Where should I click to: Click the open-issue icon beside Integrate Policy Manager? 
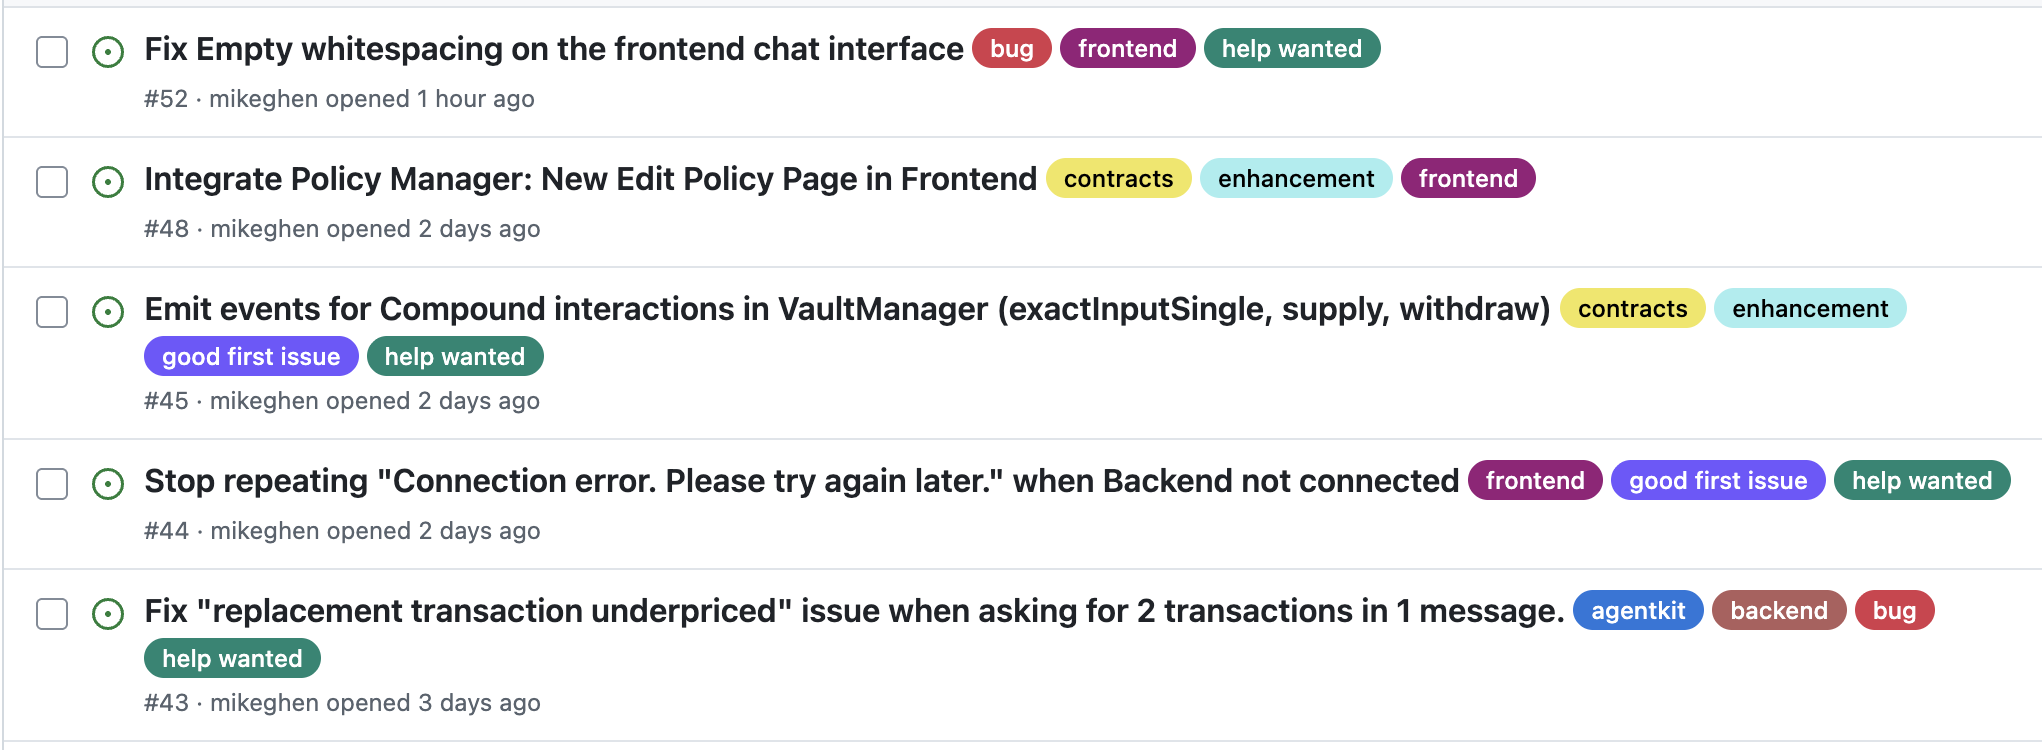coord(108,182)
